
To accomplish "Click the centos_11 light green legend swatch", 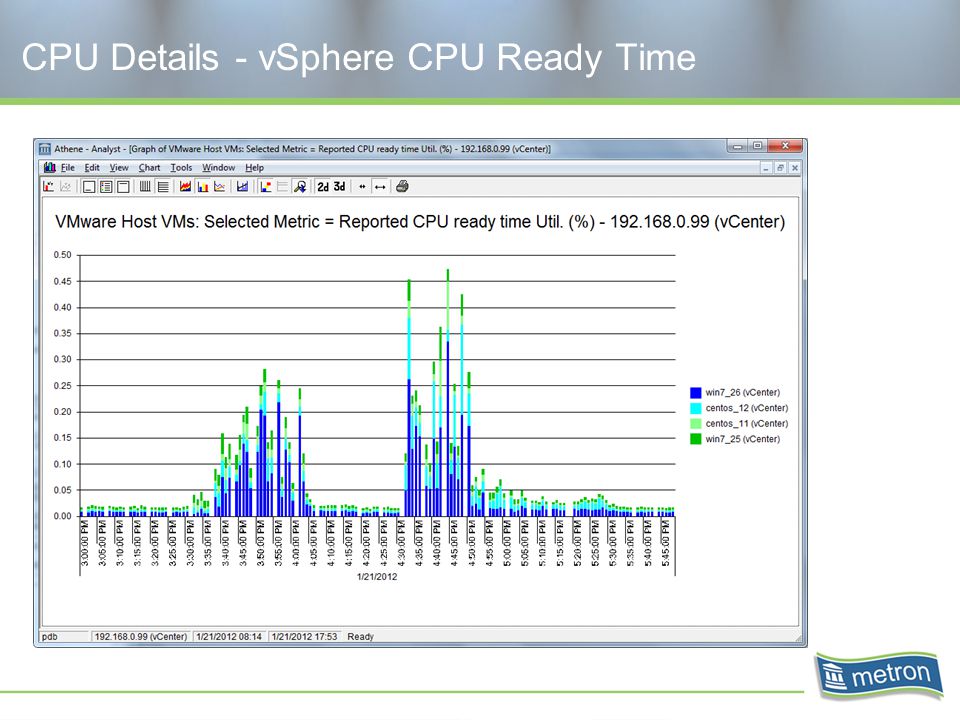I will click(696, 424).
